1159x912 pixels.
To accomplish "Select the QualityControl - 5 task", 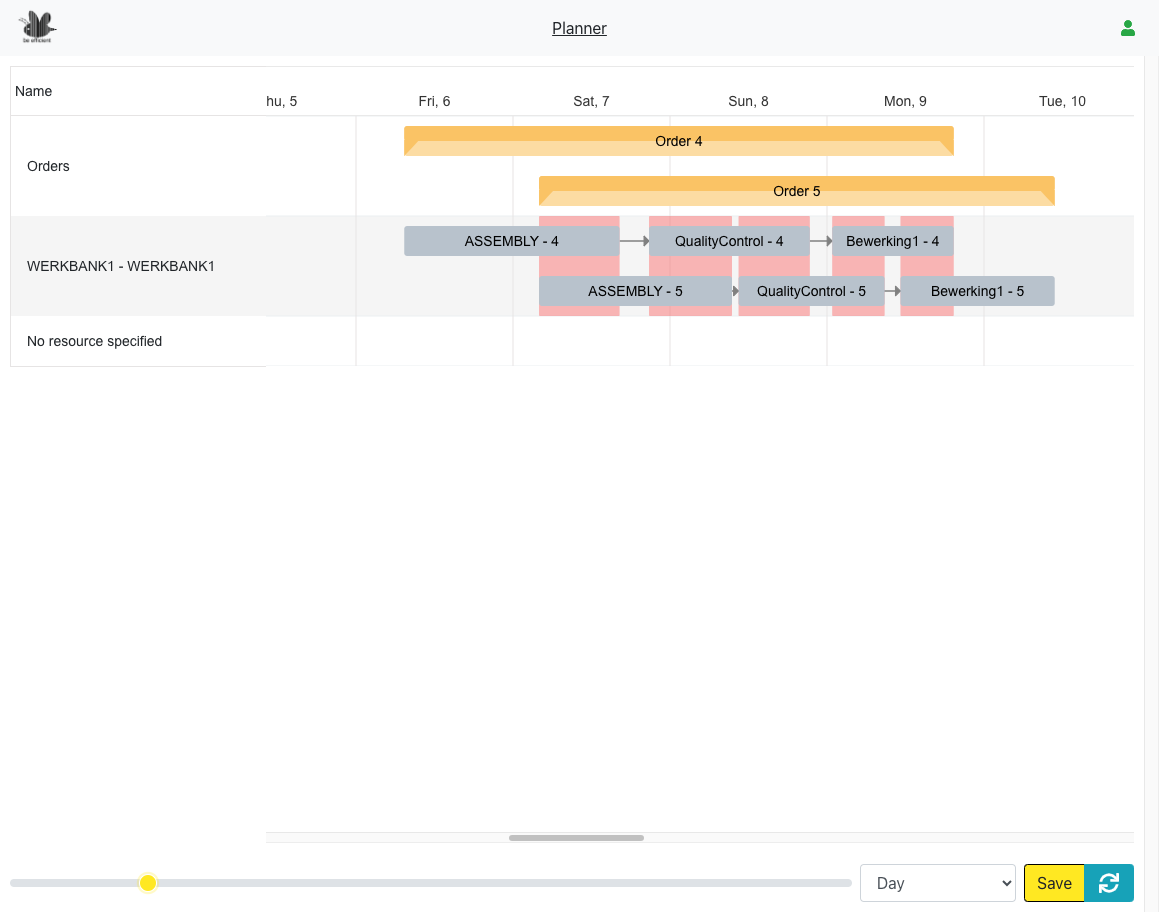I will click(810, 291).
